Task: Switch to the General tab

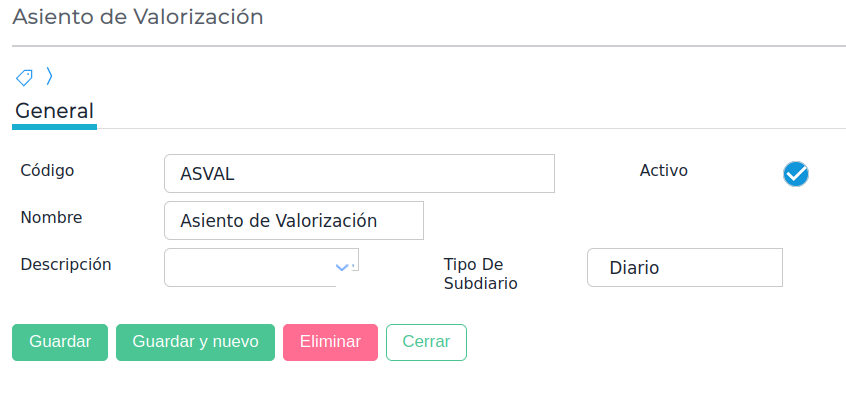Action: [x=54, y=111]
